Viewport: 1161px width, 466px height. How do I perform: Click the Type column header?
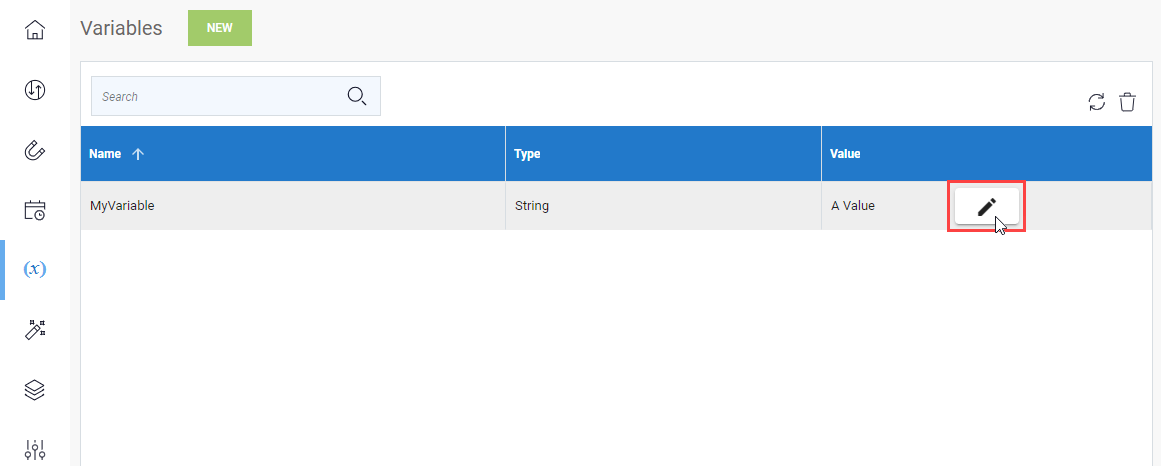tap(527, 154)
